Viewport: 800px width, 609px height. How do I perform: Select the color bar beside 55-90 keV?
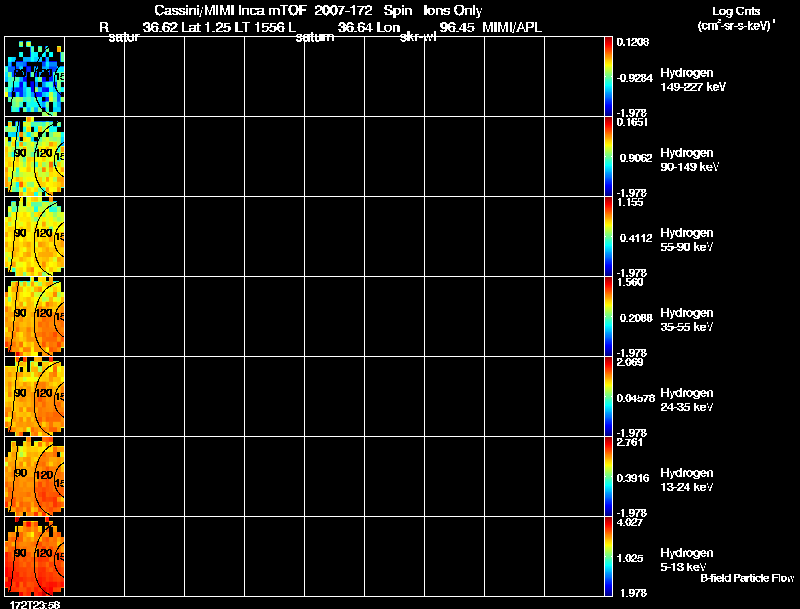click(x=608, y=237)
